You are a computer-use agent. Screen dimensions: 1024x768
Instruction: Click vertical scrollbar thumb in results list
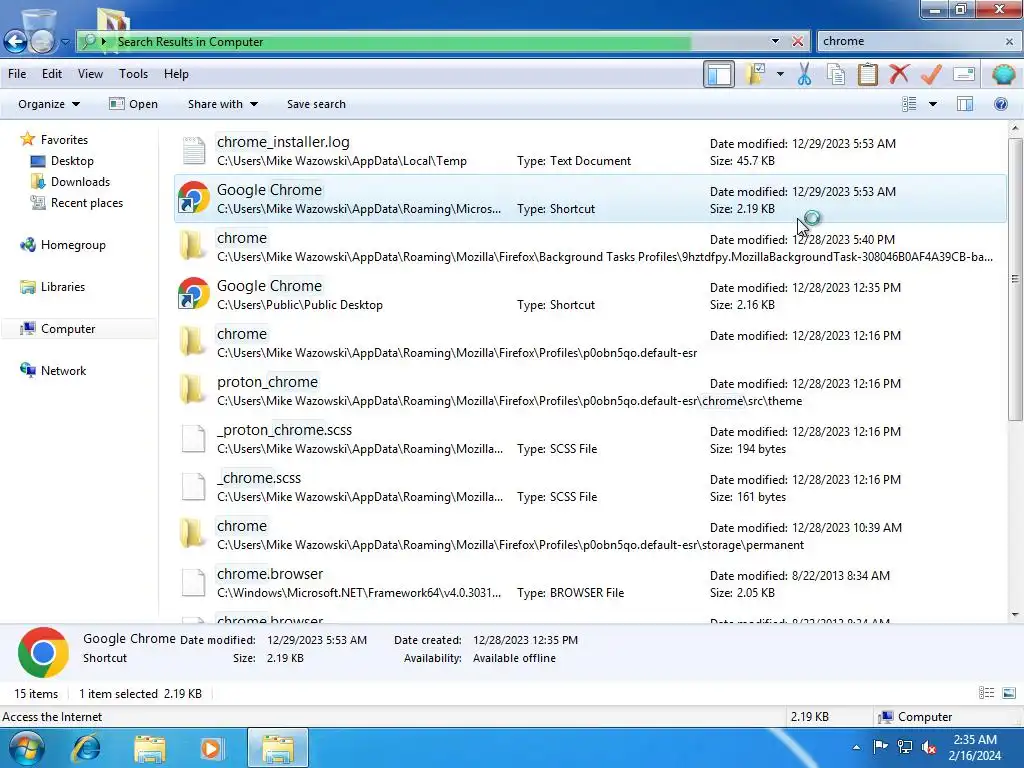[1015, 279]
